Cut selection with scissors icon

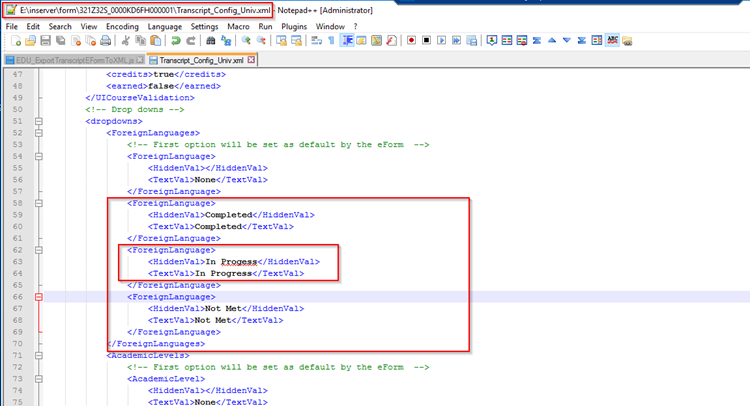click(125, 41)
